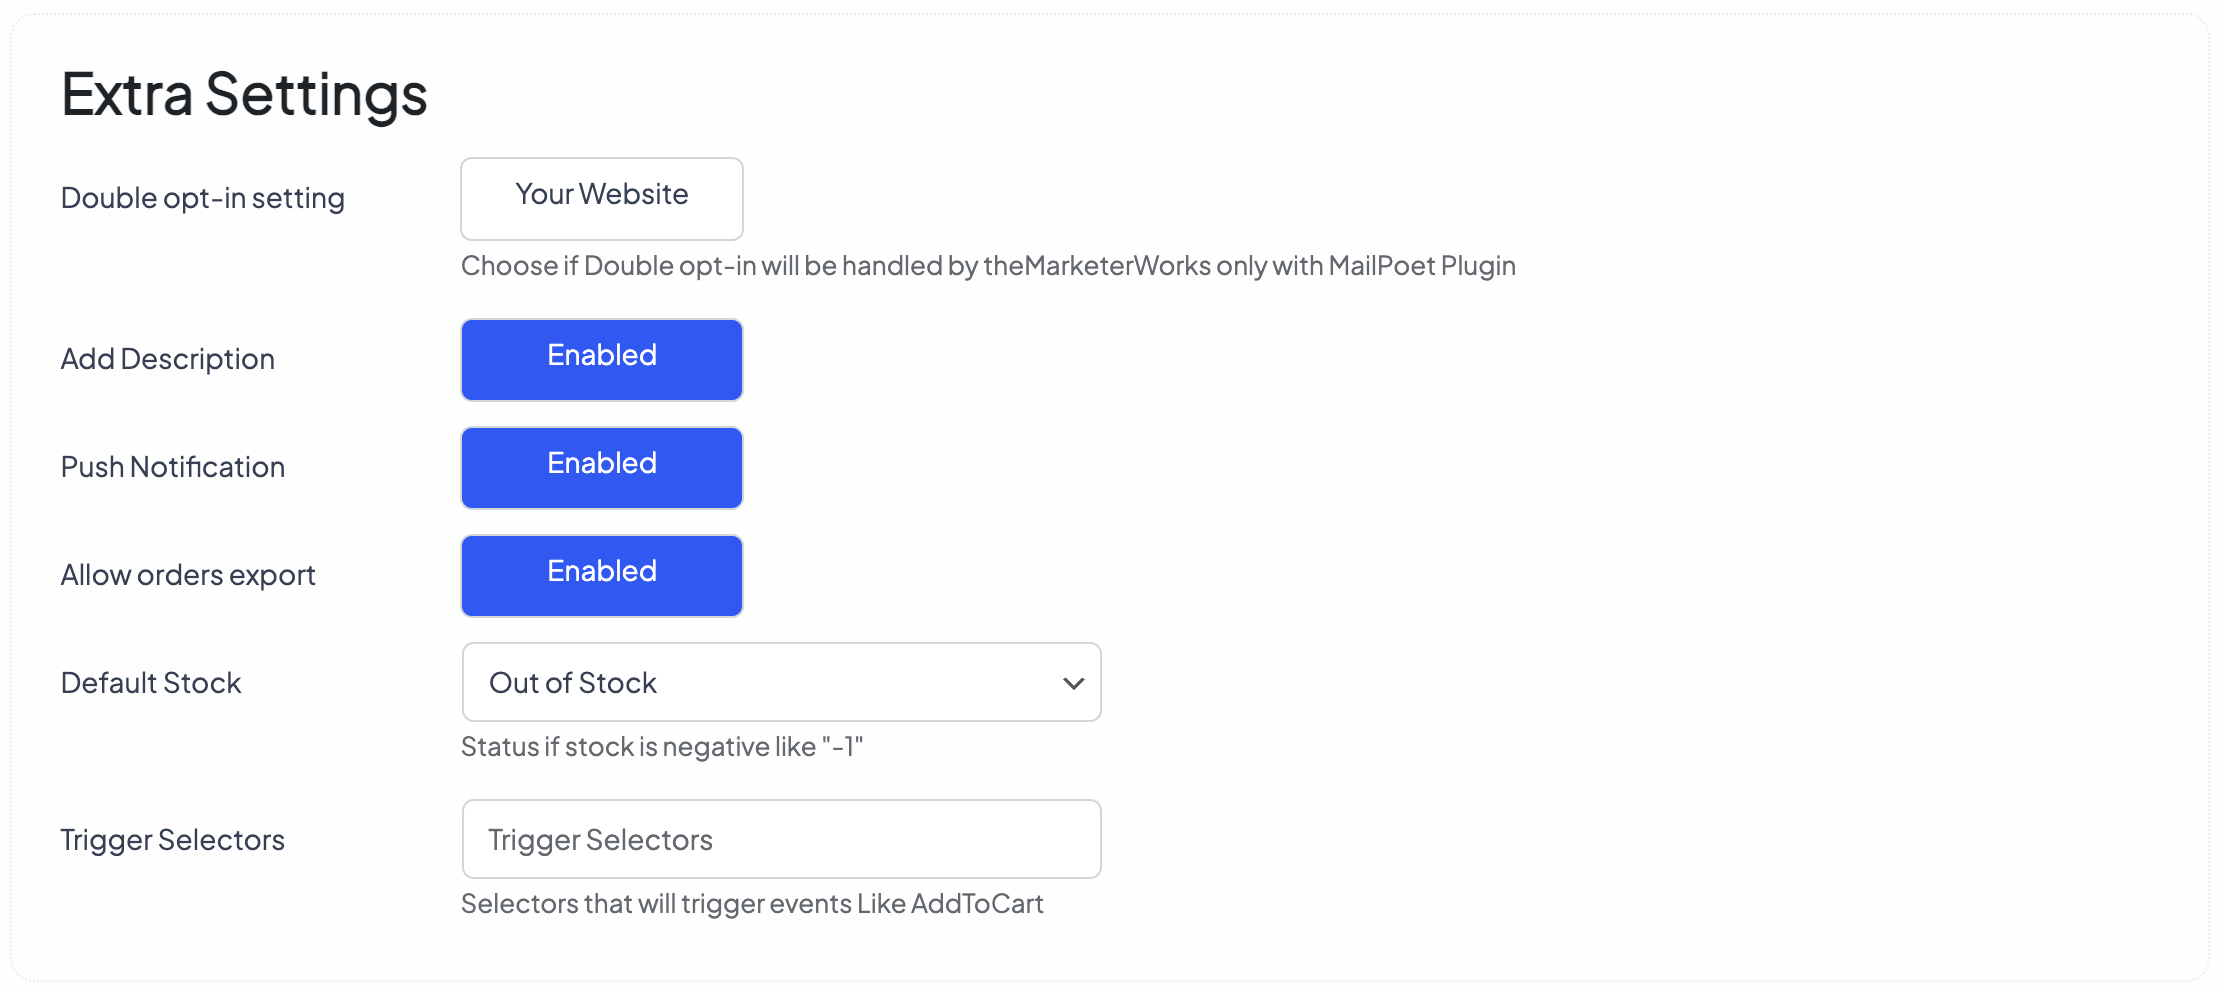Click the negative stock status hint text
Viewport: 2222px width, 990px height.
(661, 747)
